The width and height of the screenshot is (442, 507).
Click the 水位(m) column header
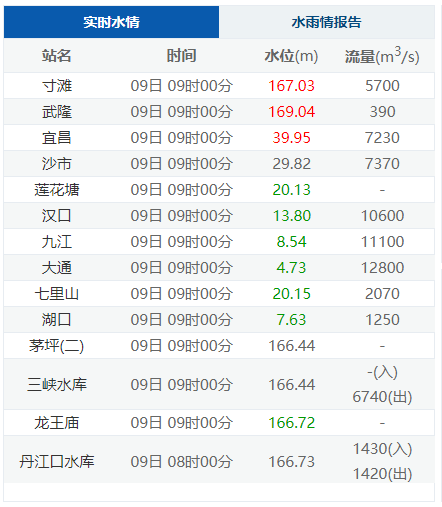coord(291,56)
